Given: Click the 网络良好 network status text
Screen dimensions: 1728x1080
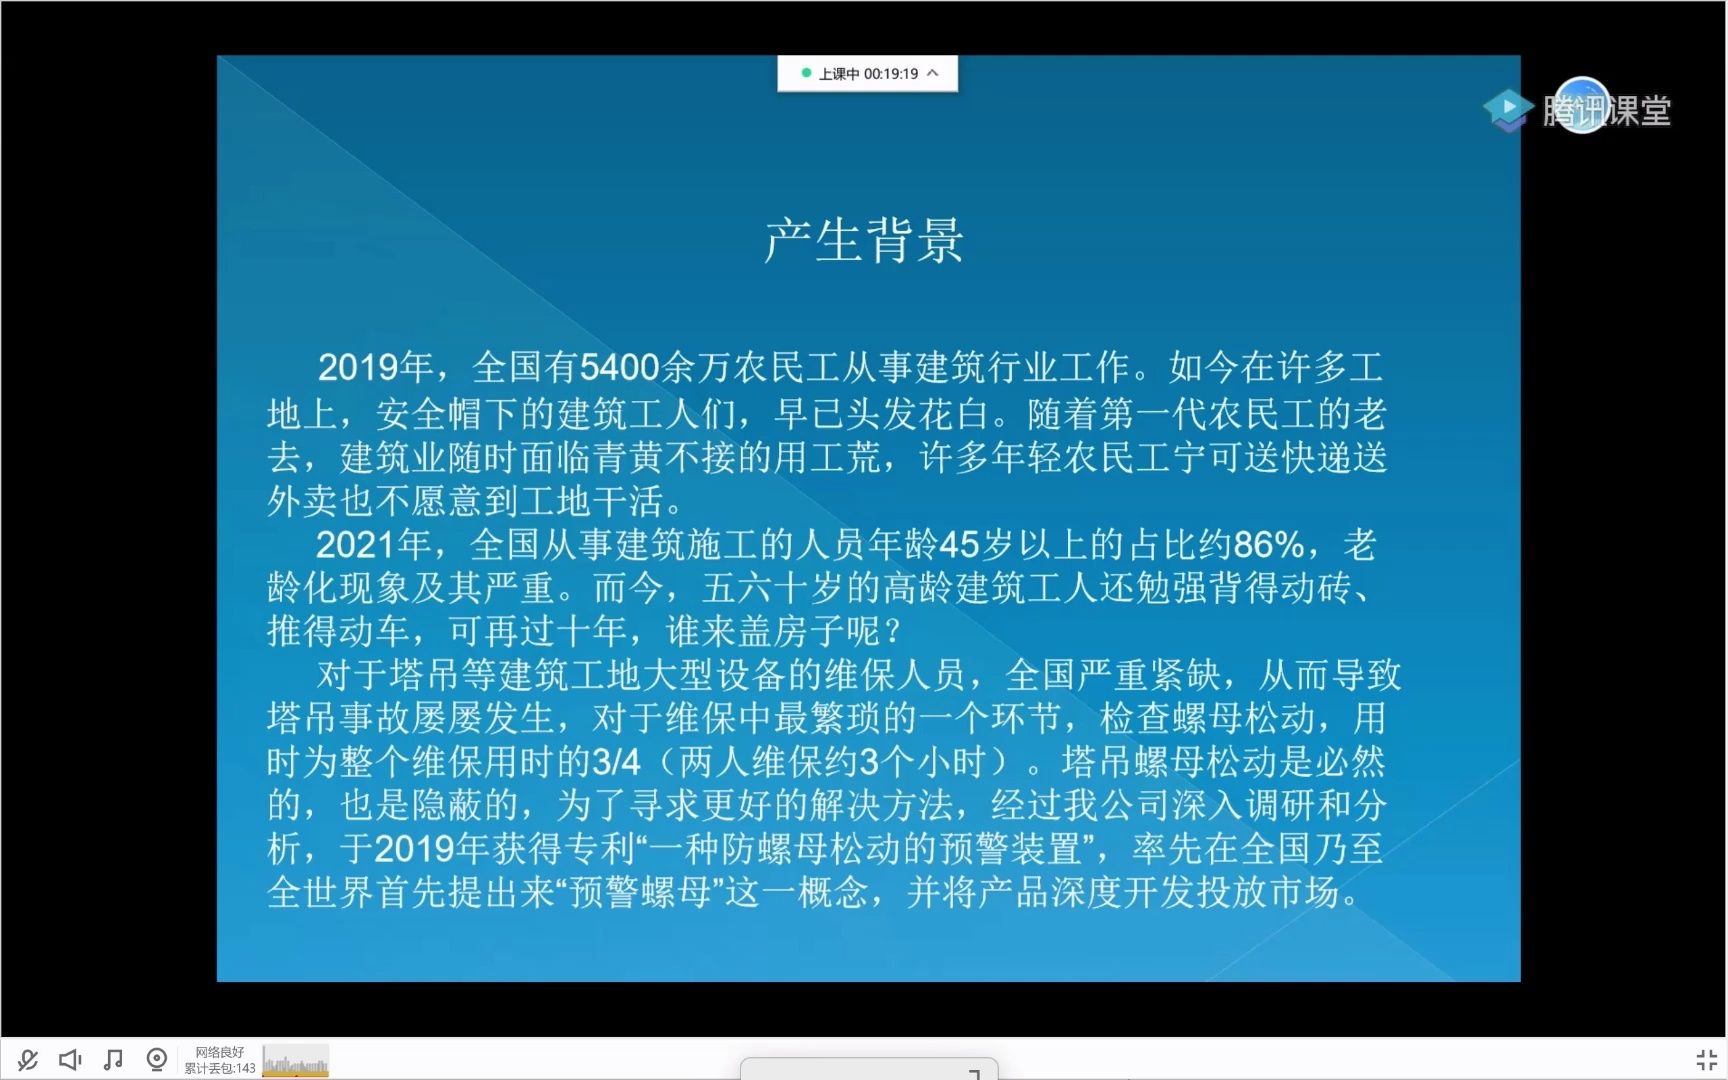Looking at the screenshot, I should (x=219, y=1052).
